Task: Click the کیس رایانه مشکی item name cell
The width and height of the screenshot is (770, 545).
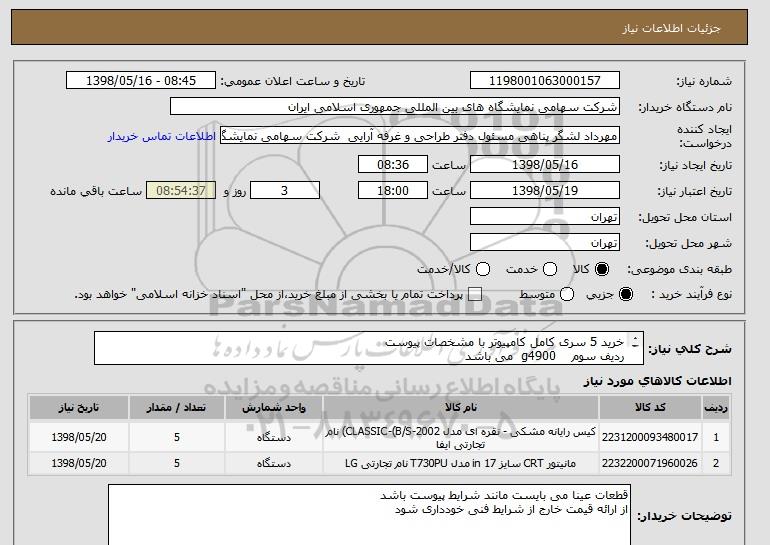Action: click(461, 437)
